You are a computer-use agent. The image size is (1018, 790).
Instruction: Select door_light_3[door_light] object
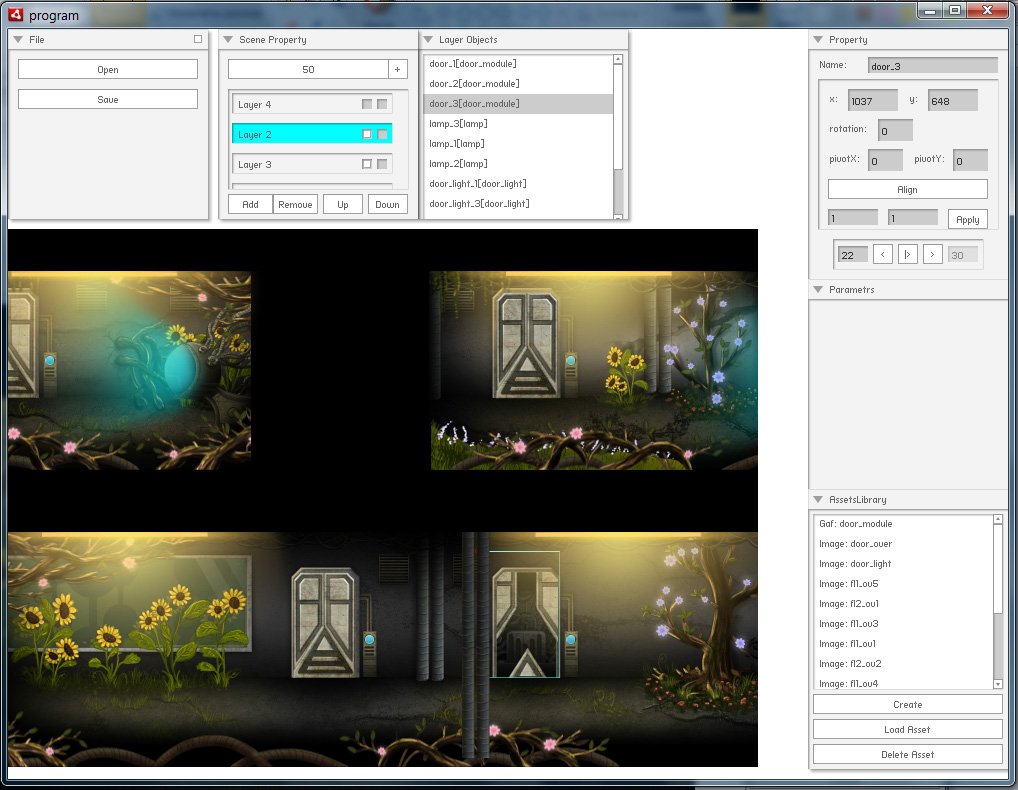point(518,204)
